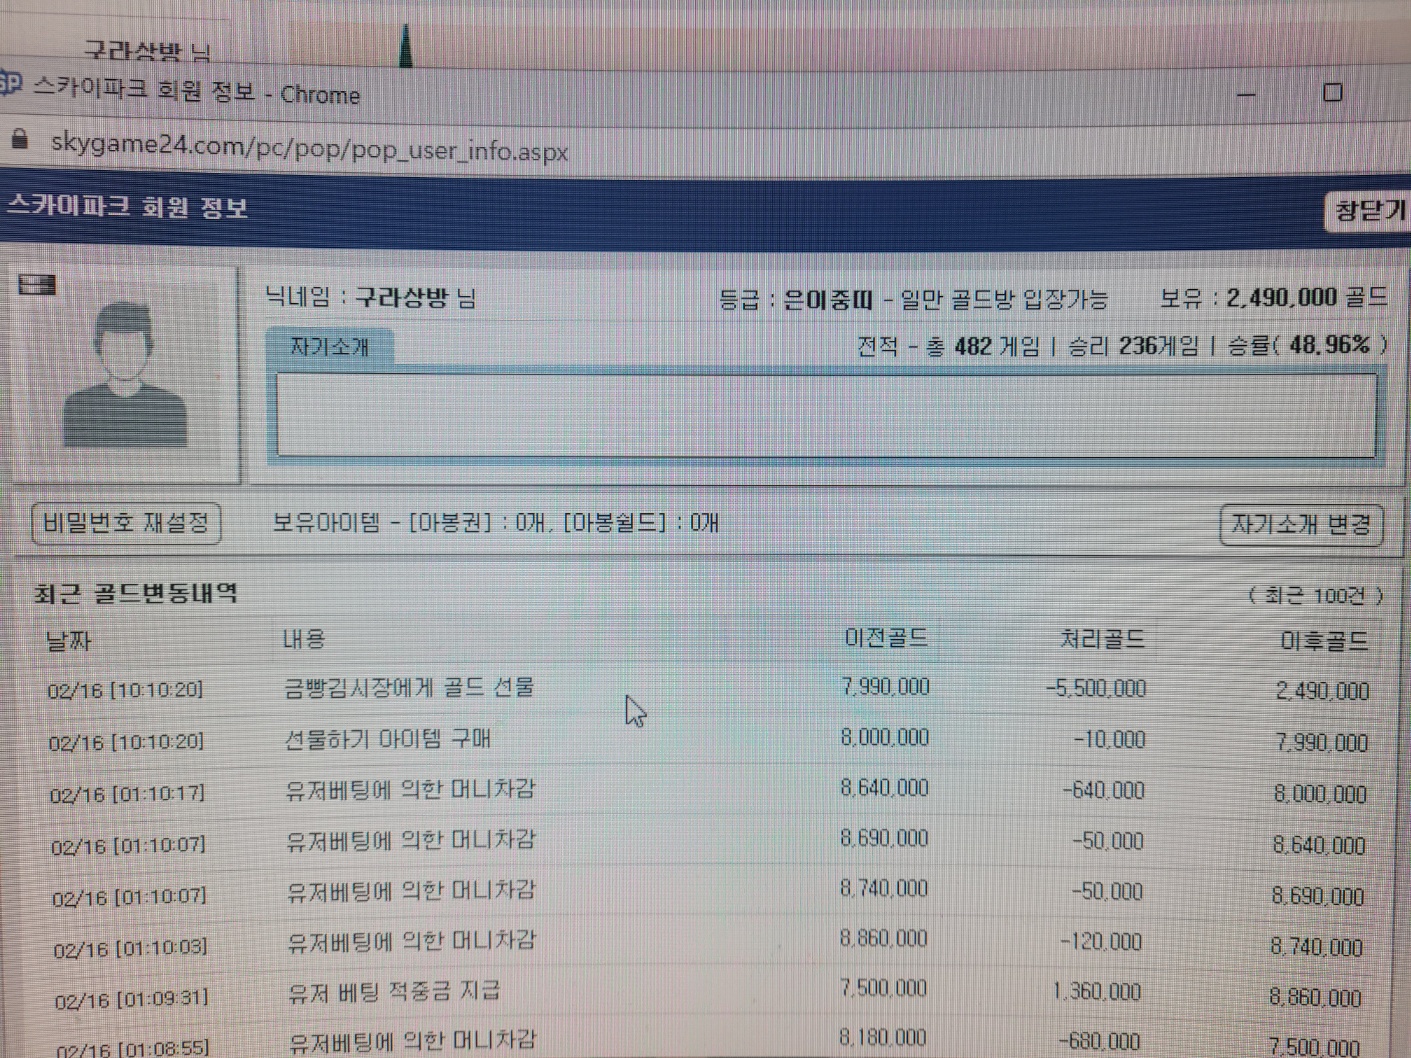Image resolution: width=1411 pixels, height=1058 pixels.
Task: Click the -120,000 processed gold value
Action: click(x=1100, y=942)
